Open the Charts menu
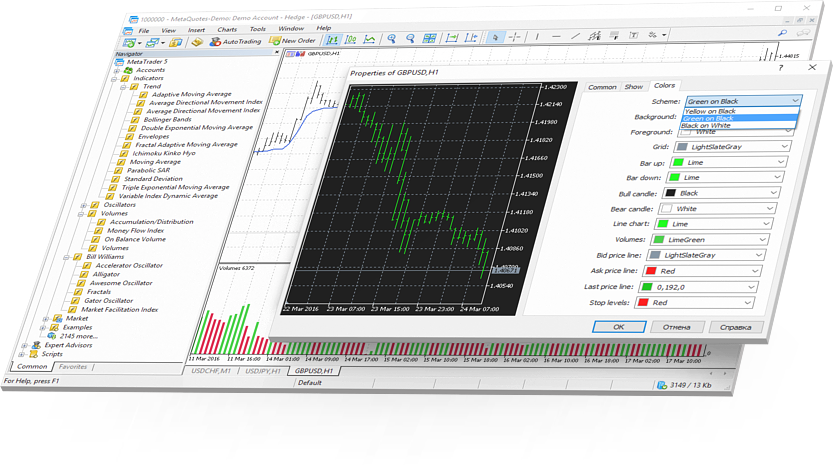This screenshot has height=470, width=833. [227, 29]
